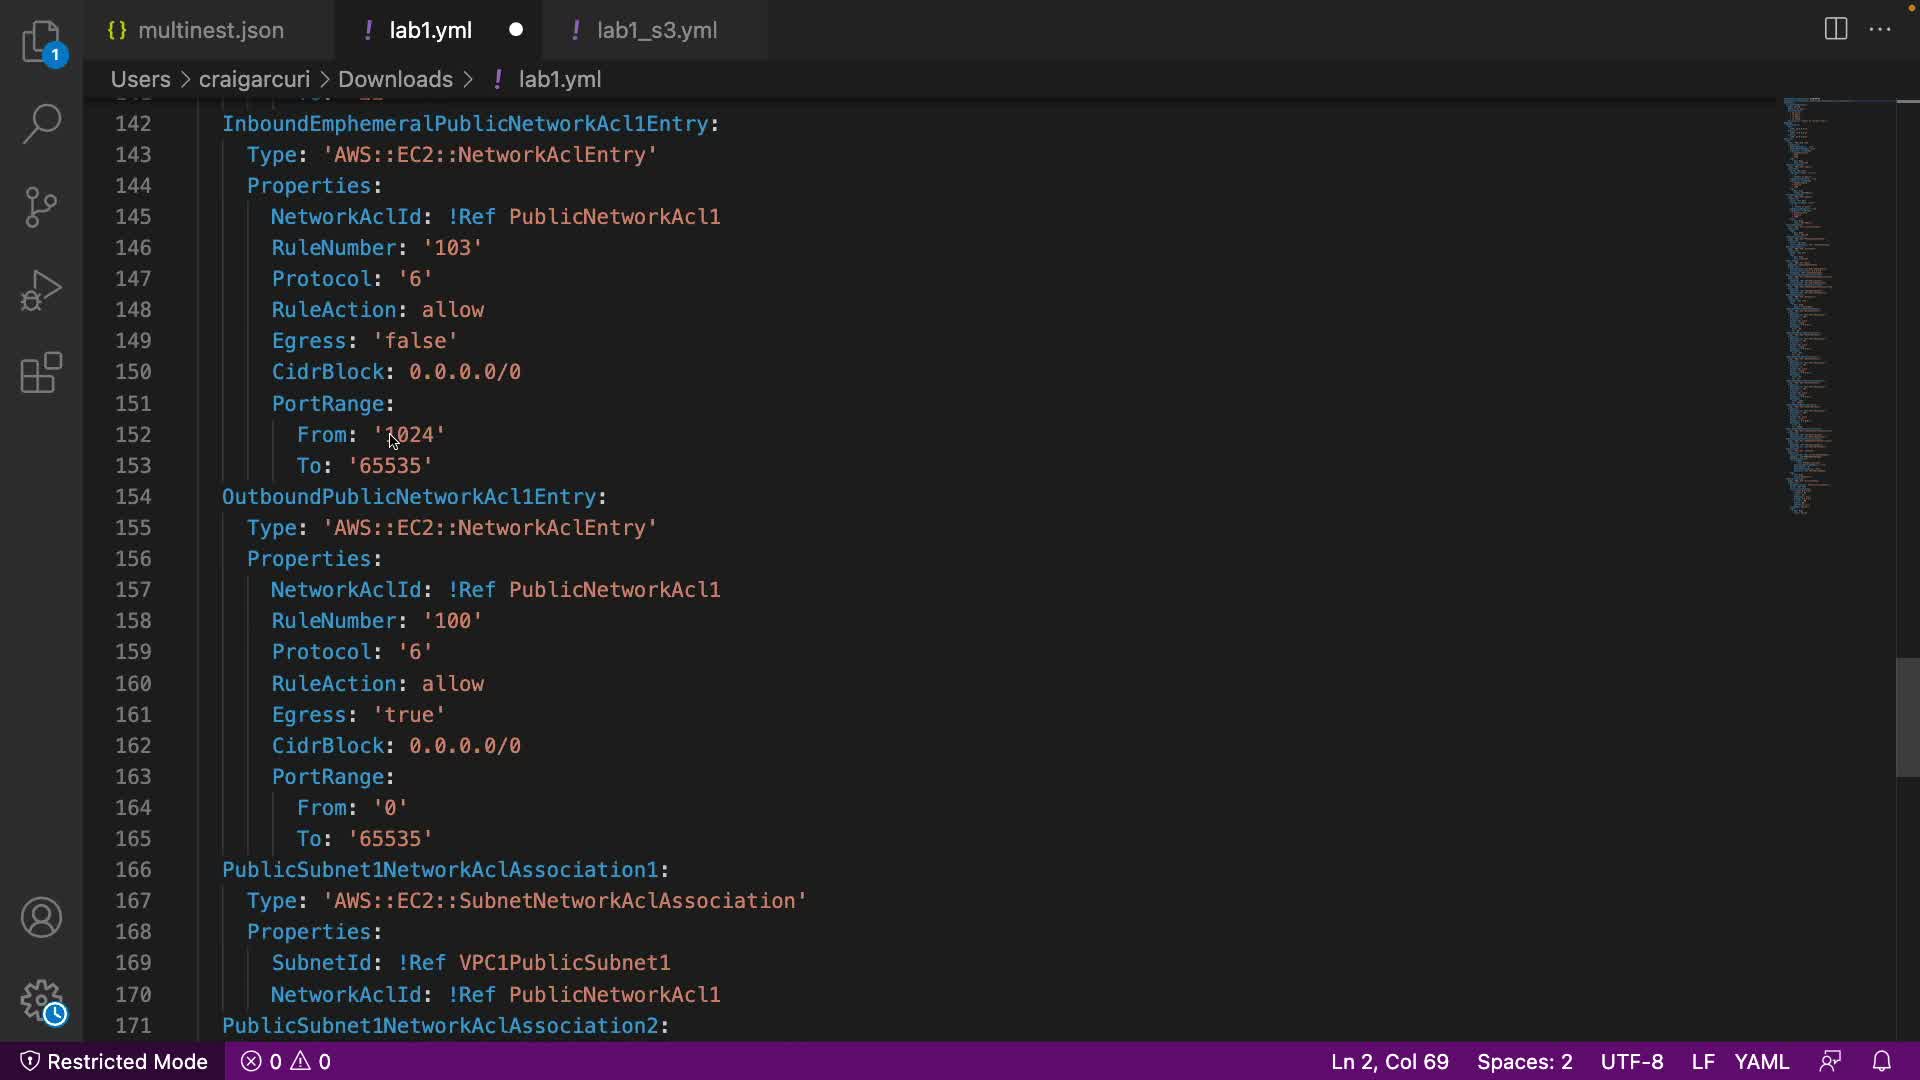Open the Explorer view in the activity bar
Image resolution: width=1920 pixels, height=1080 pixels.
(42, 42)
